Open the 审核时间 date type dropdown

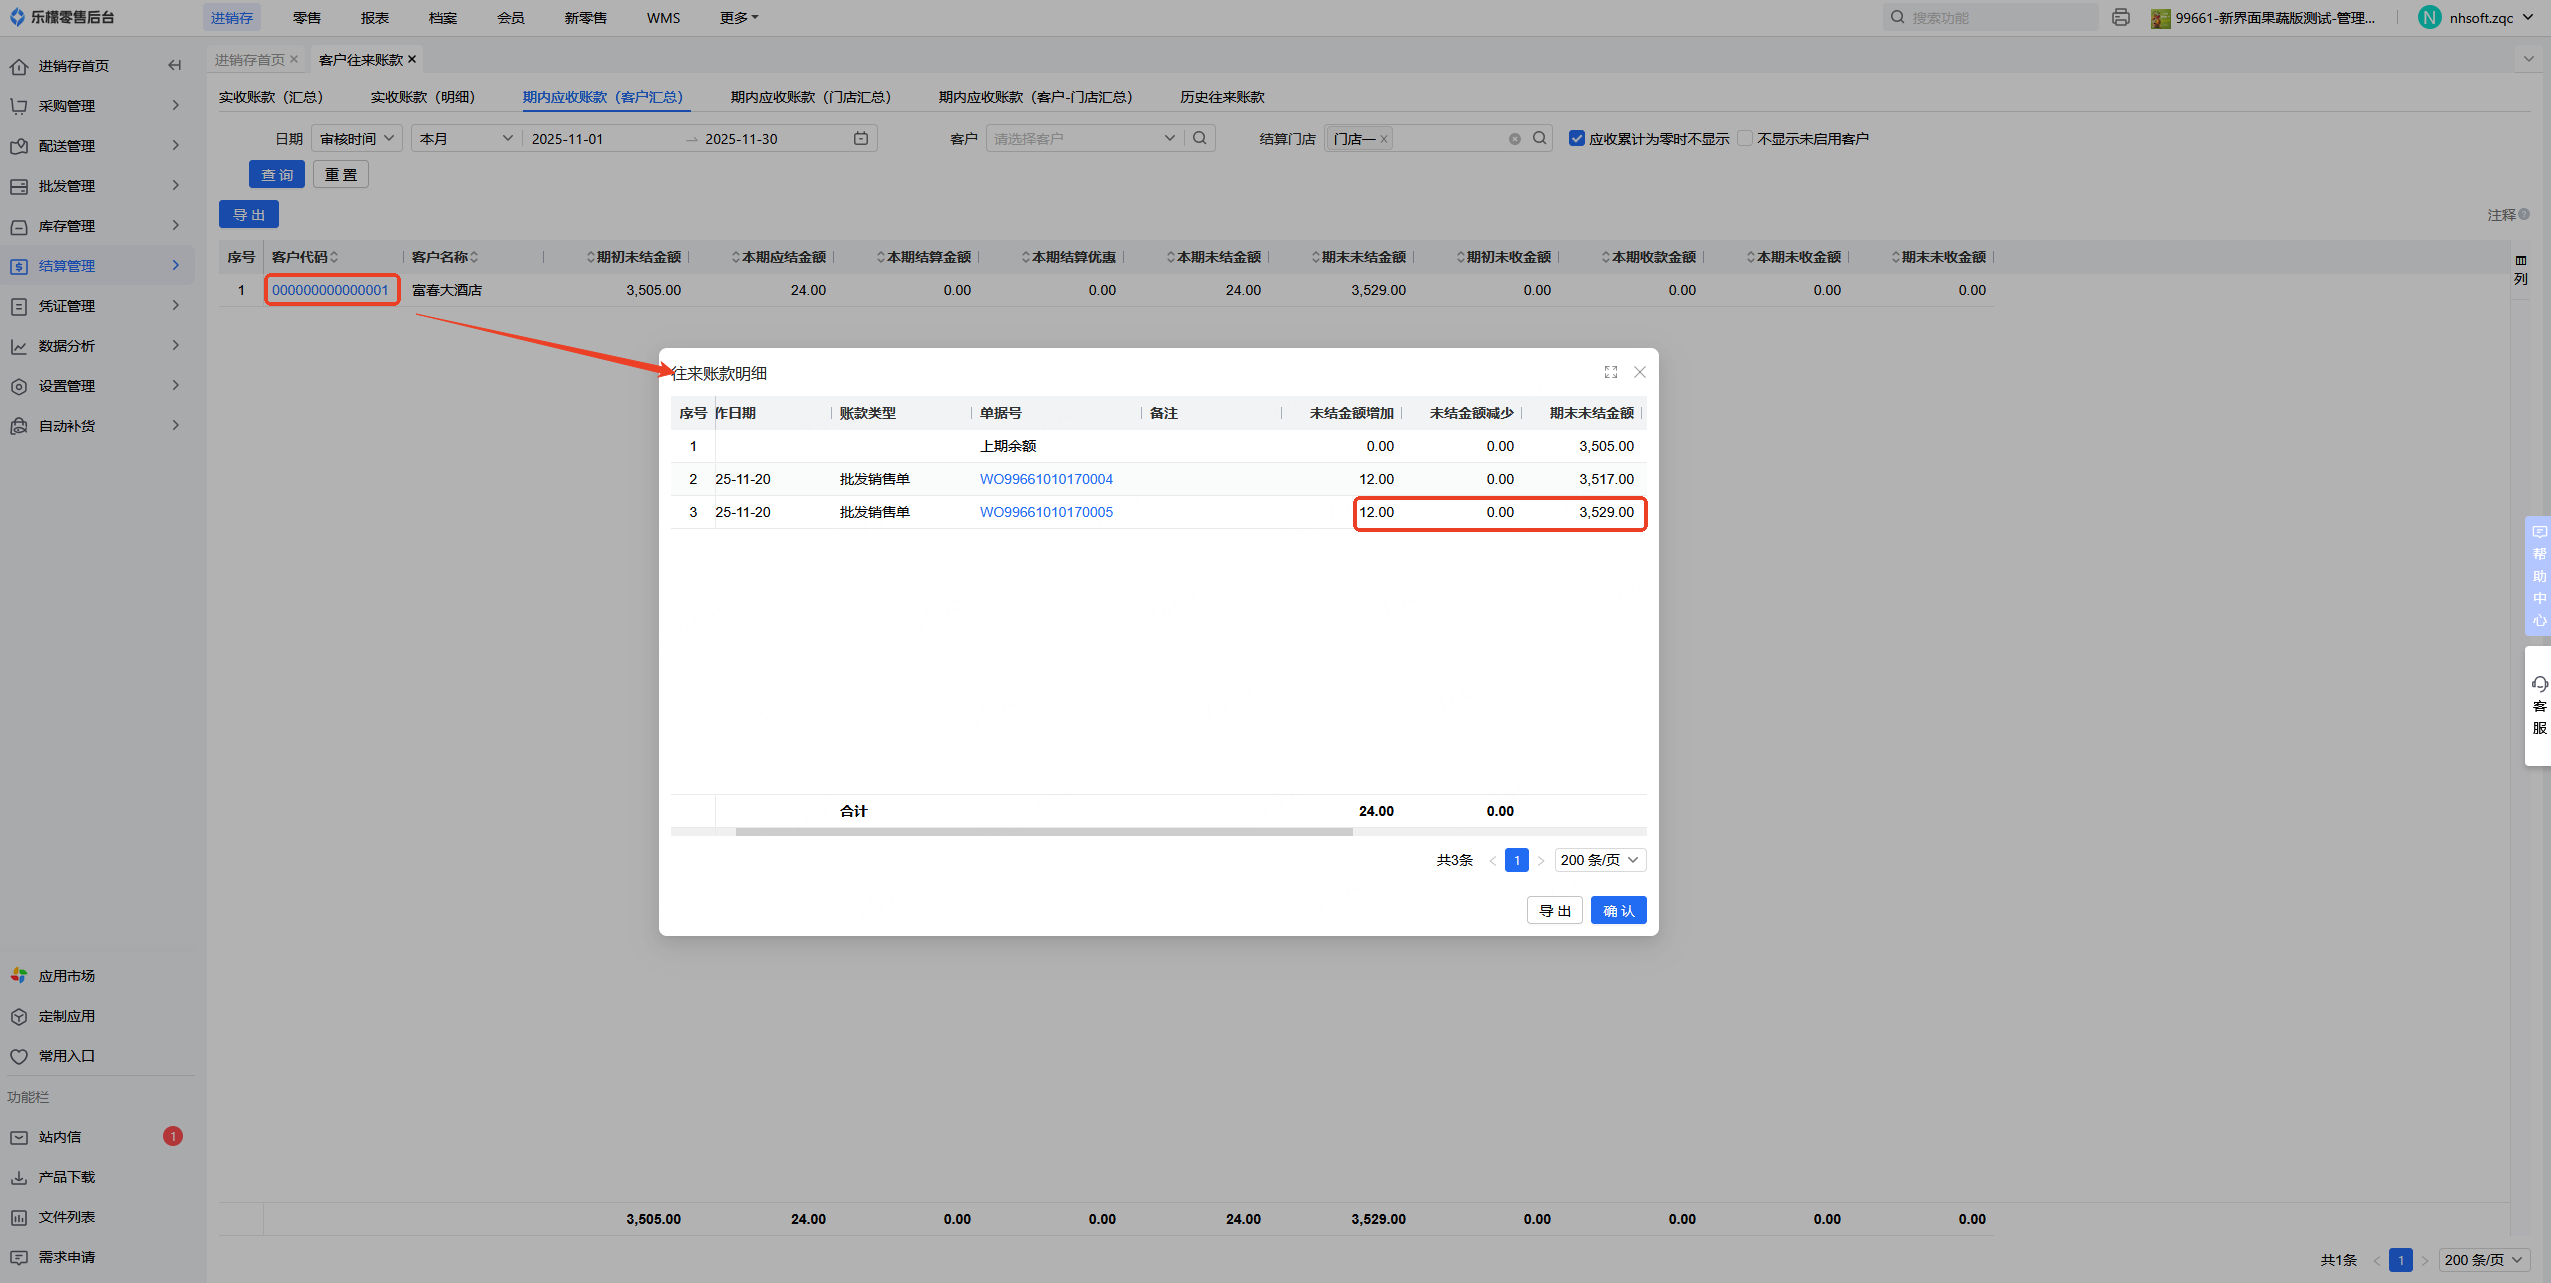tap(357, 139)
